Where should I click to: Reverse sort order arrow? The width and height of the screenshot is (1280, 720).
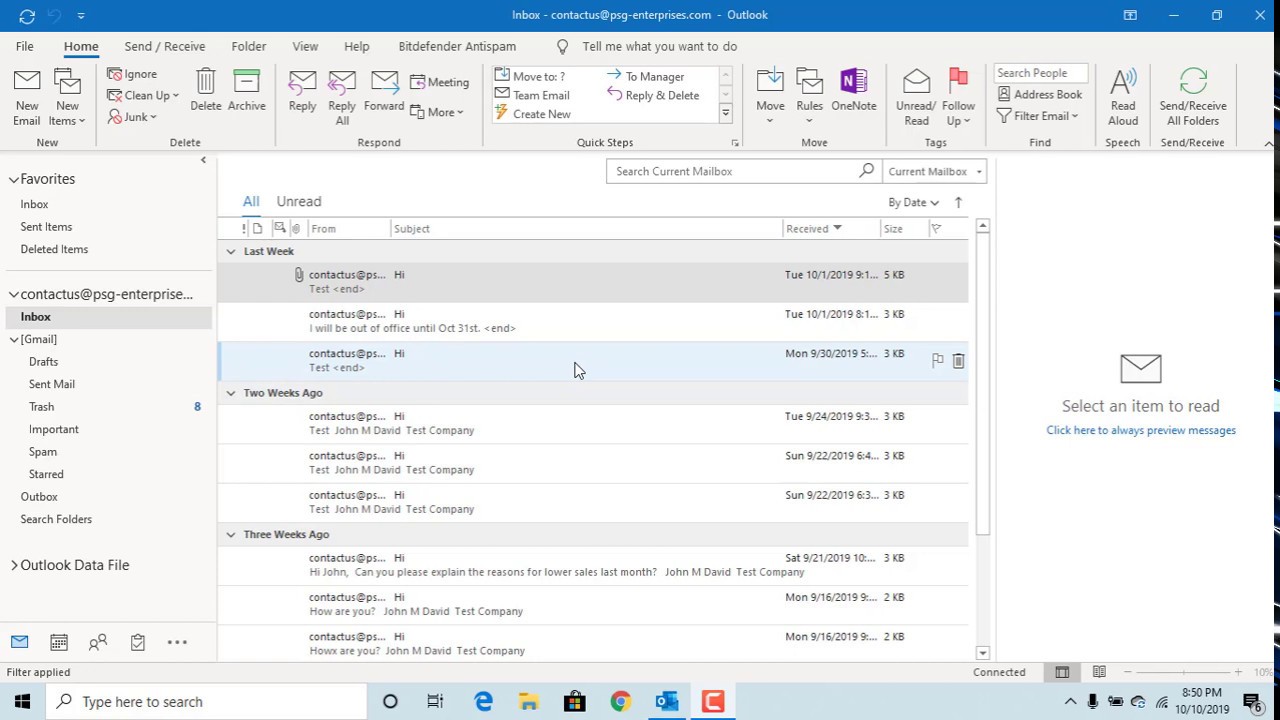pos(958,202)
